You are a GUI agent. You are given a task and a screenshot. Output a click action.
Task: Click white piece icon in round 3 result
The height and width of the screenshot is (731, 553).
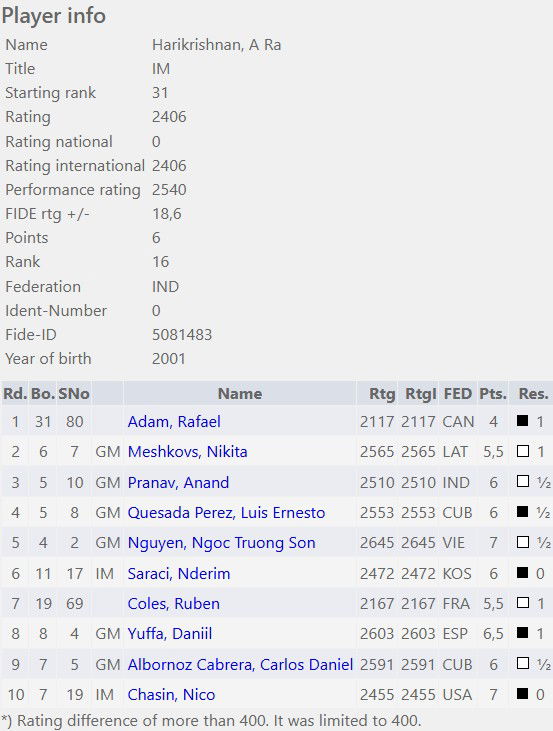pos(523,481)
